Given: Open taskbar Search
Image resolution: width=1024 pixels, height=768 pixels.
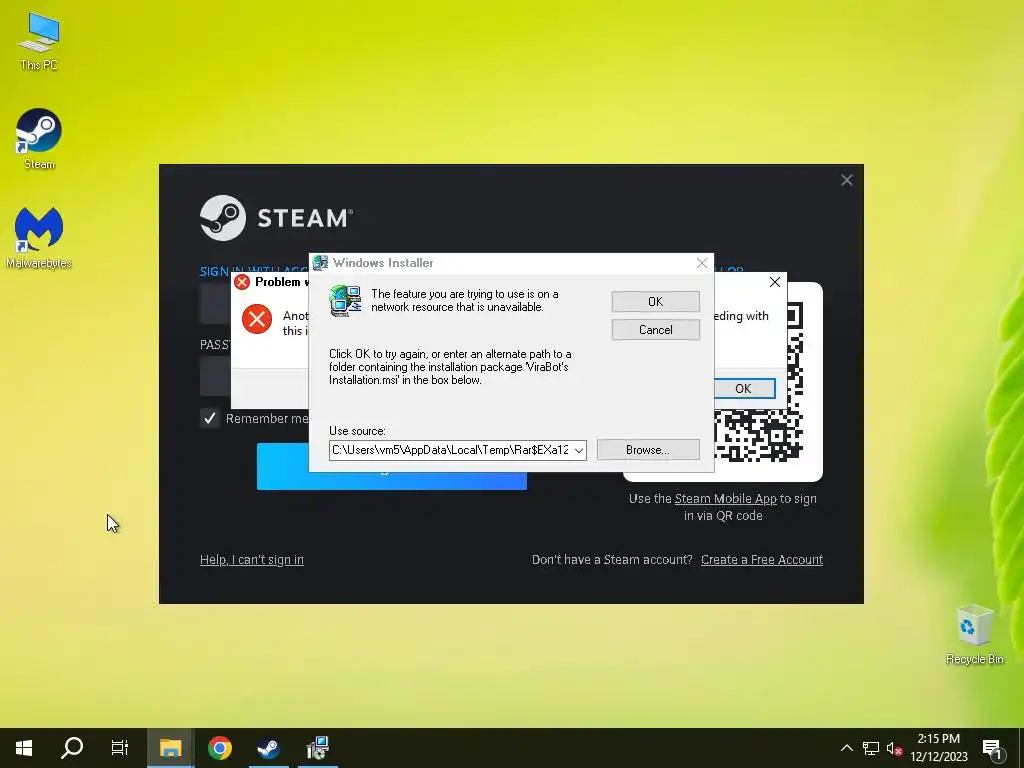Looking at the screenshot, I should 72,748.
